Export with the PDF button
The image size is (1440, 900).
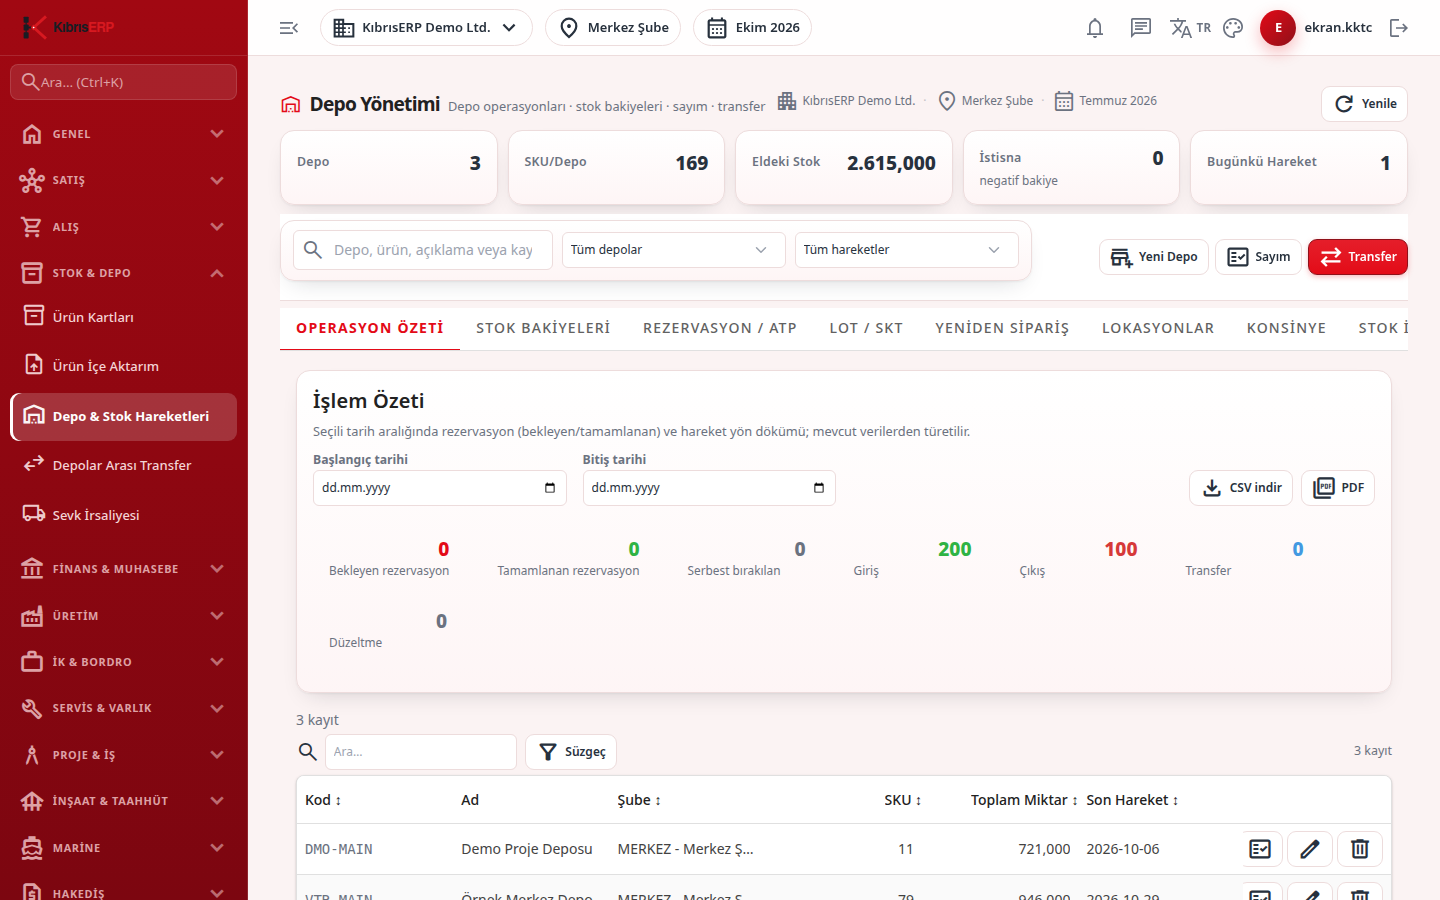(x=1338, y=488)
